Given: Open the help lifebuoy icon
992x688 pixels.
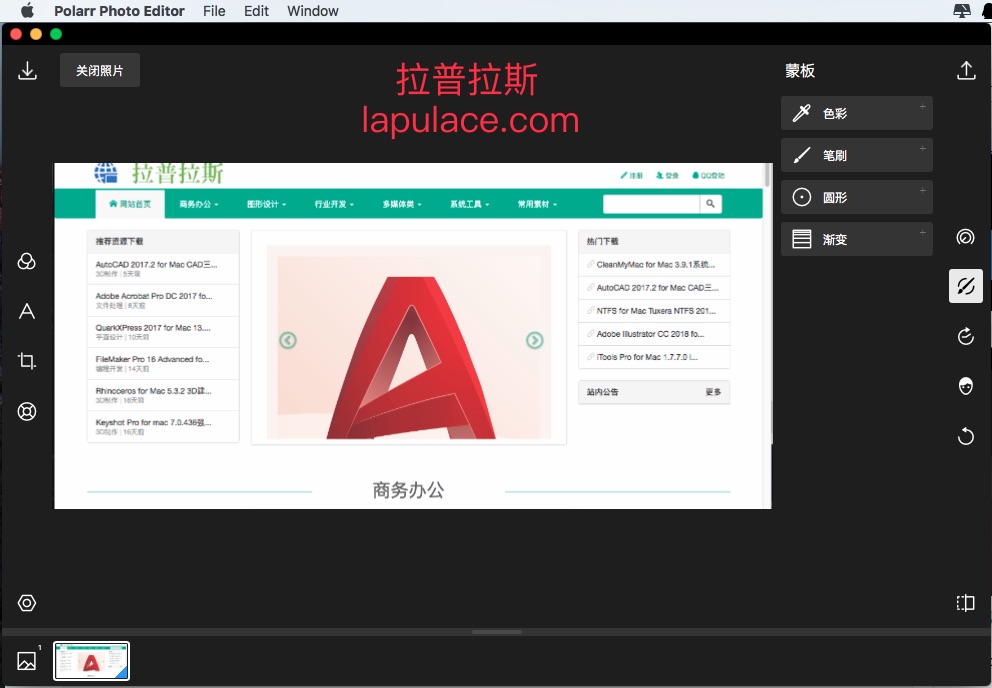Looking at the screenshot, I should click(27, 411).
